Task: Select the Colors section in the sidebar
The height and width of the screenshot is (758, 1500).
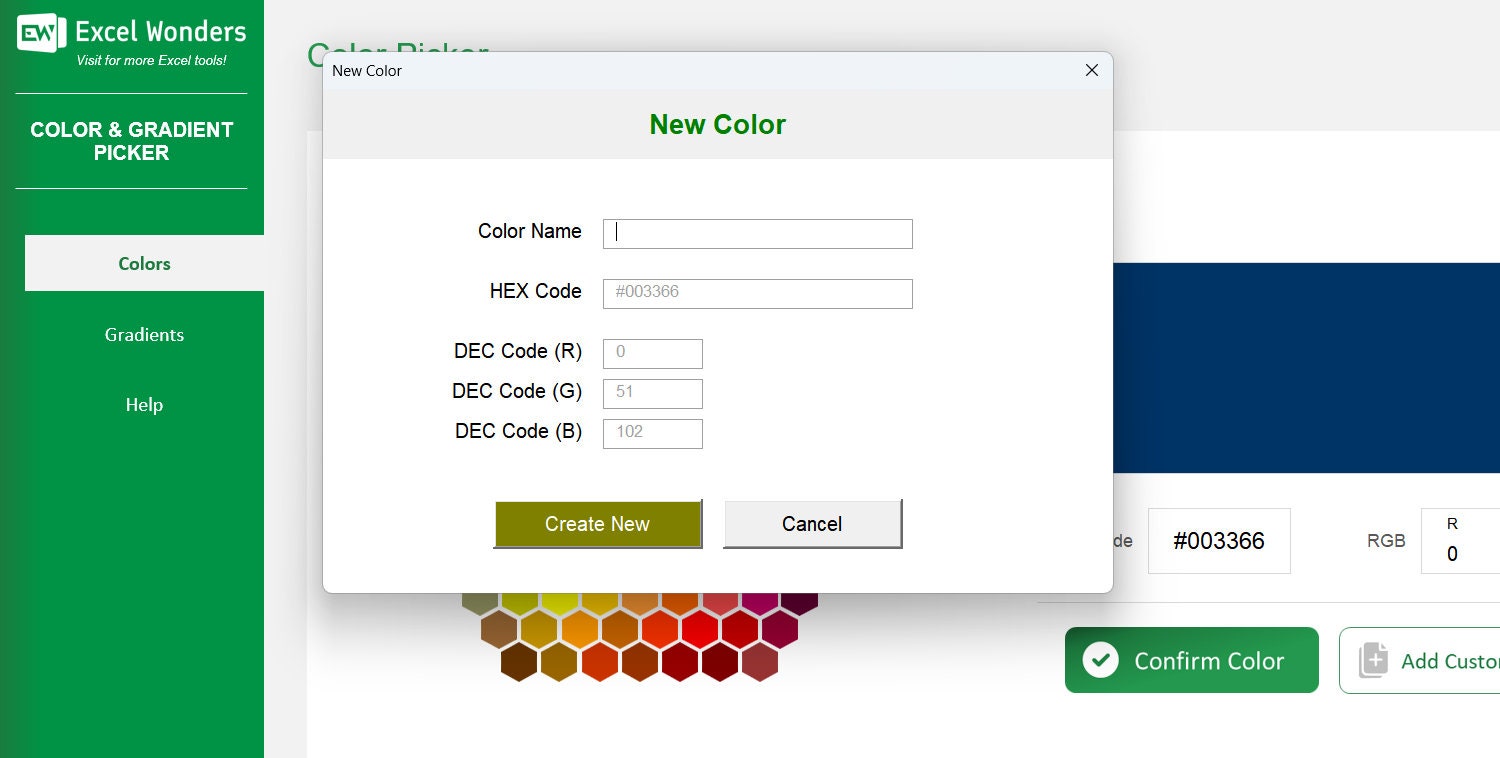Action: coord(144,263)
